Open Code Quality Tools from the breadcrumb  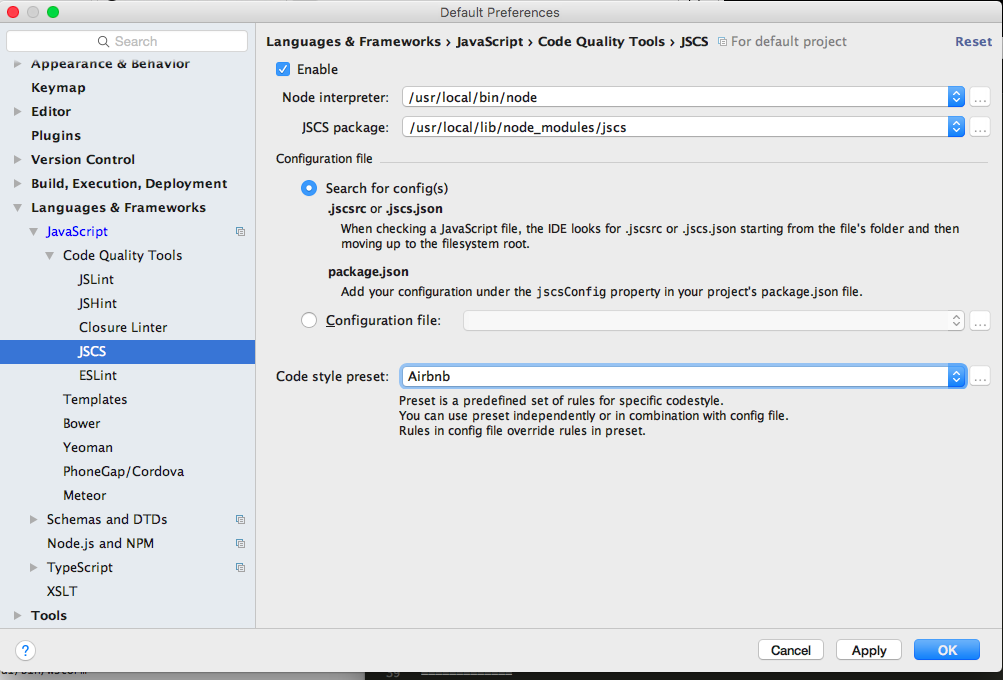pyautogui.click(x=601, y=42)
